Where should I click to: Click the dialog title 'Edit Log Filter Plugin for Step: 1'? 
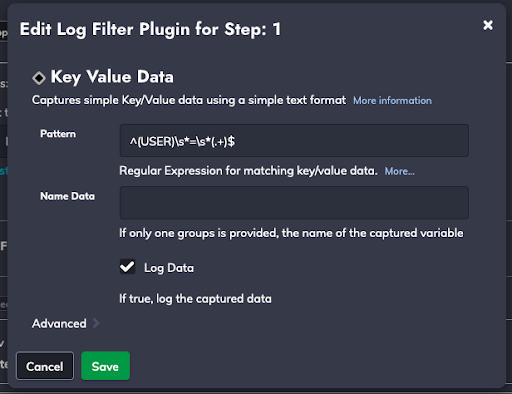point(150,29)
